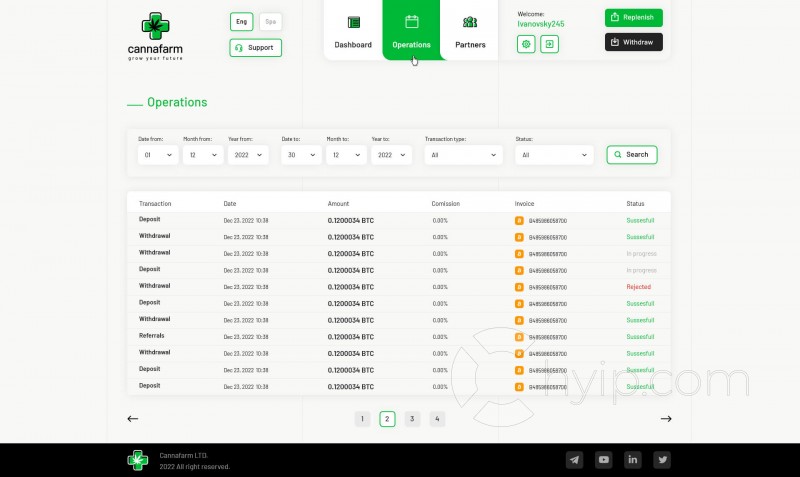This screenshot has width=800, height=477.
Task: Click the Referrals transaction row label
Action: pos(152,336)
